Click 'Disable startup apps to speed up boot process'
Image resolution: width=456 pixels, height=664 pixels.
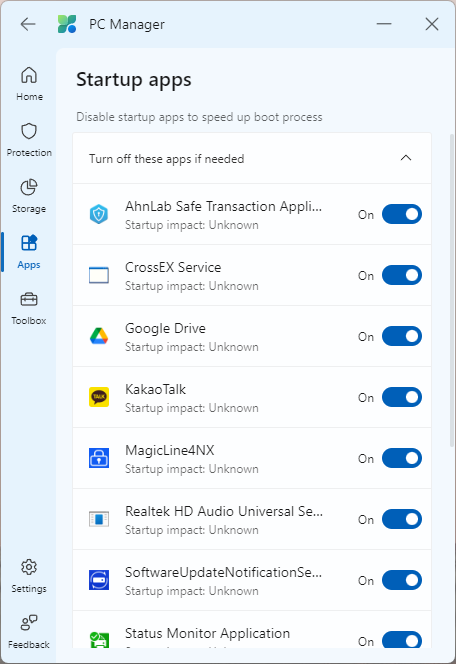(199, 117)
